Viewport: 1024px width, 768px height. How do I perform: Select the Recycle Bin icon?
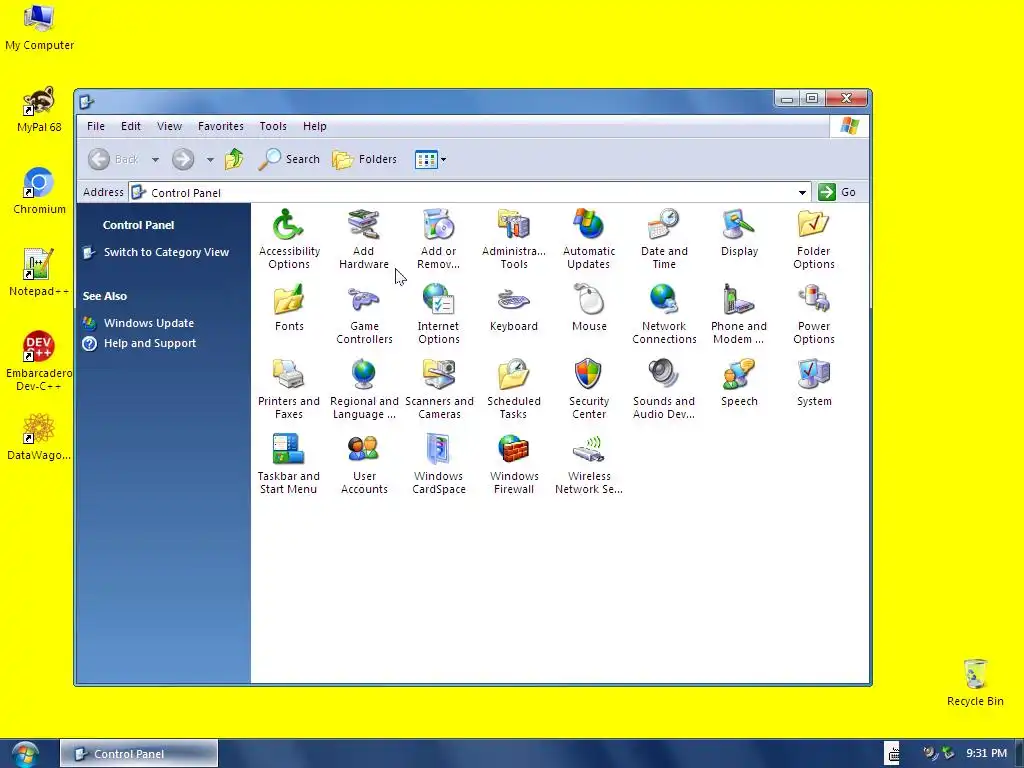975,682
